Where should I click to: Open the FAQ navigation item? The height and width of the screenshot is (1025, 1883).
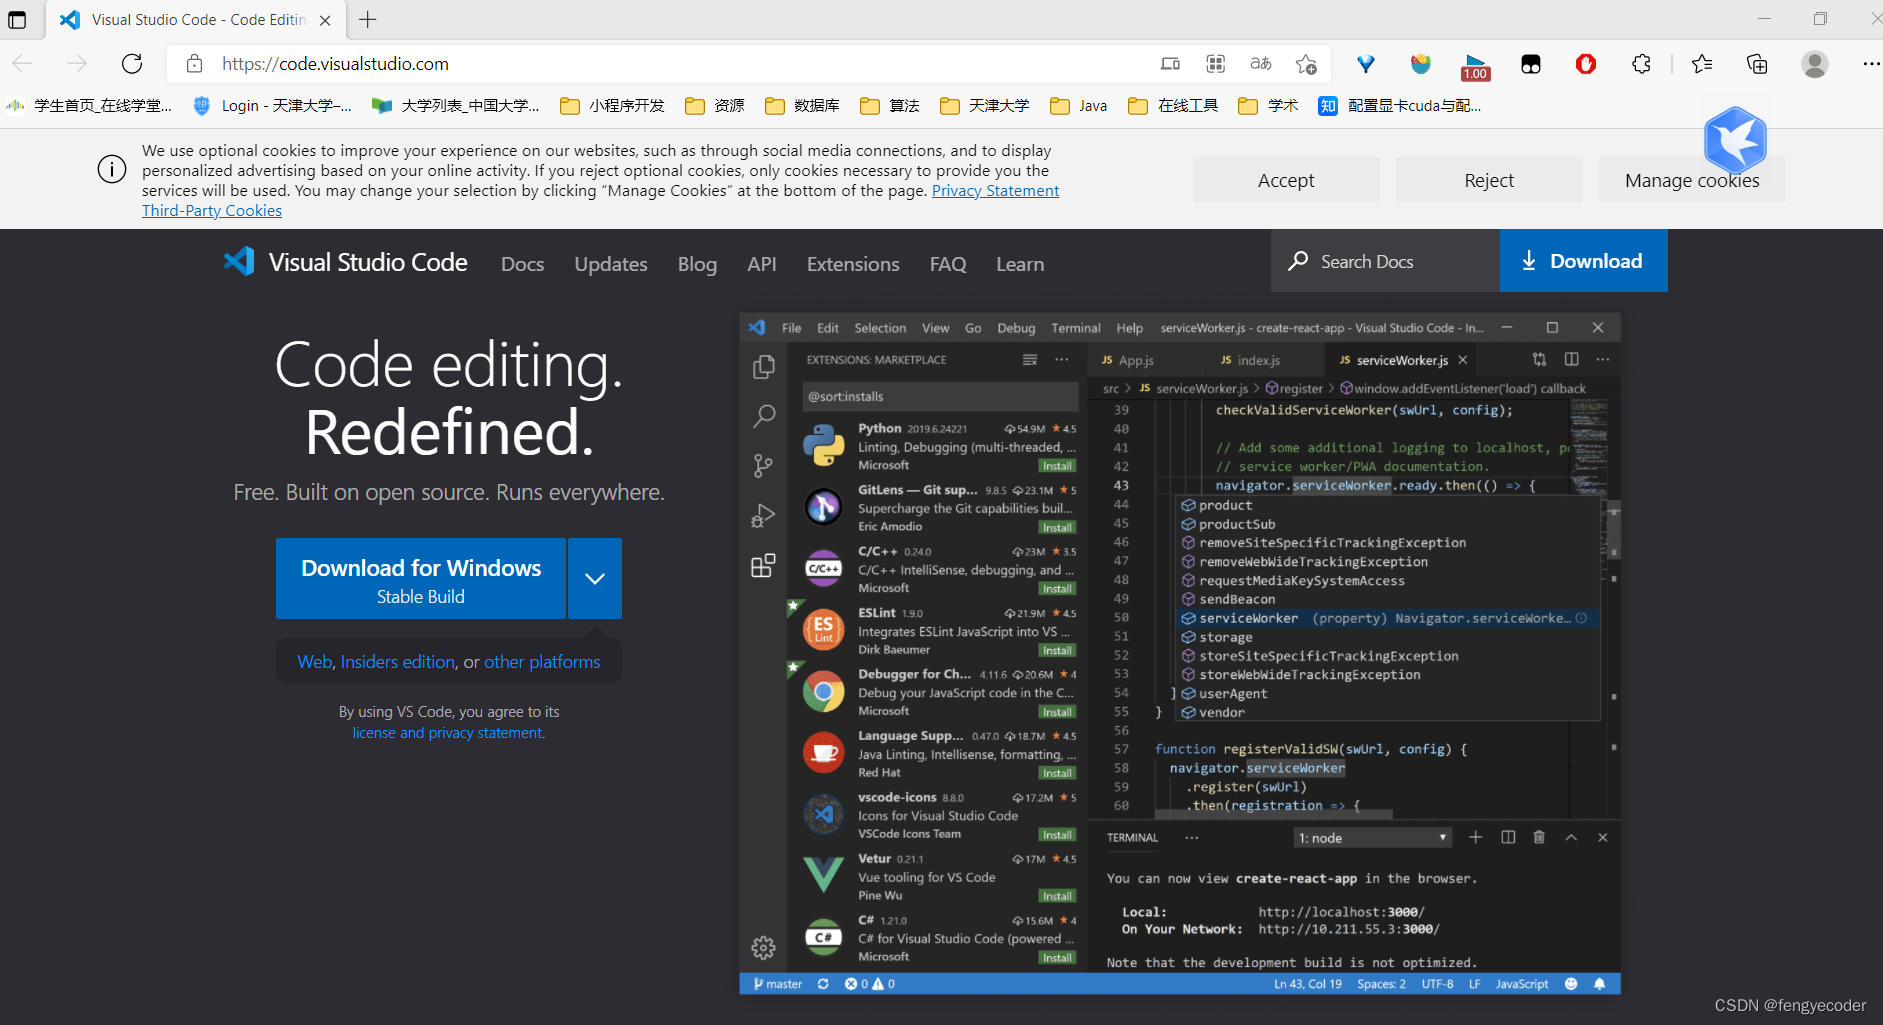(x=948, y=264)
